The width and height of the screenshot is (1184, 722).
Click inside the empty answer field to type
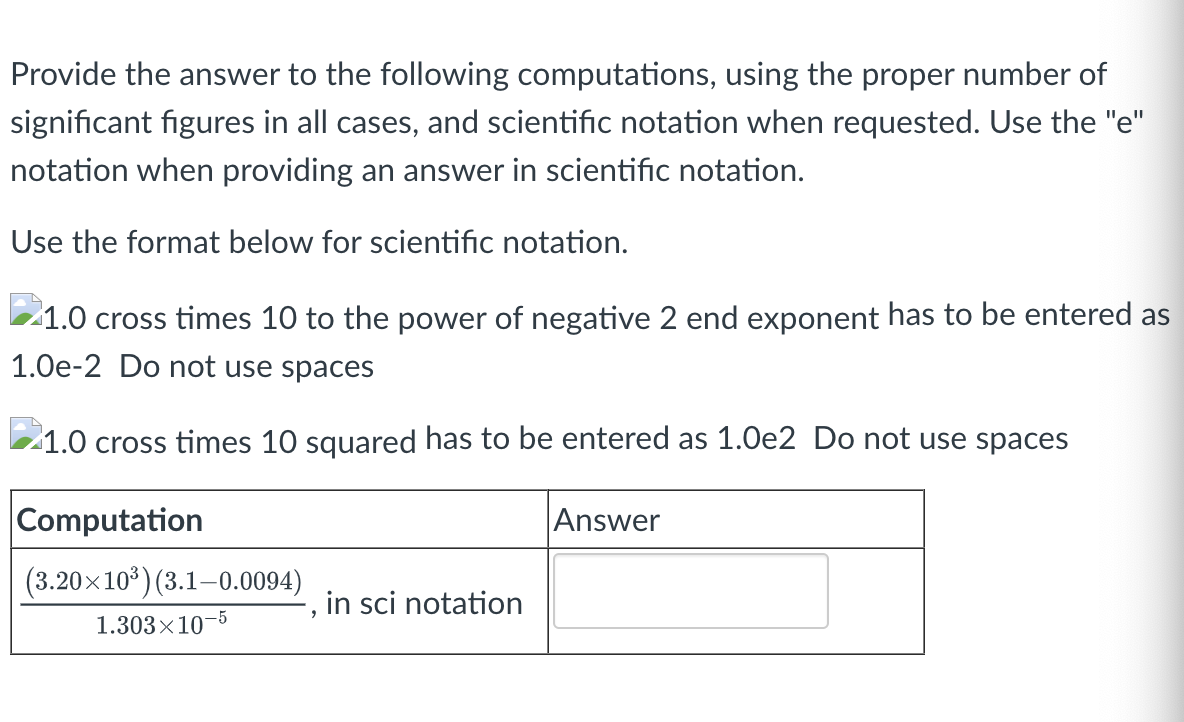pyautogui.click(x=690, y=592)
